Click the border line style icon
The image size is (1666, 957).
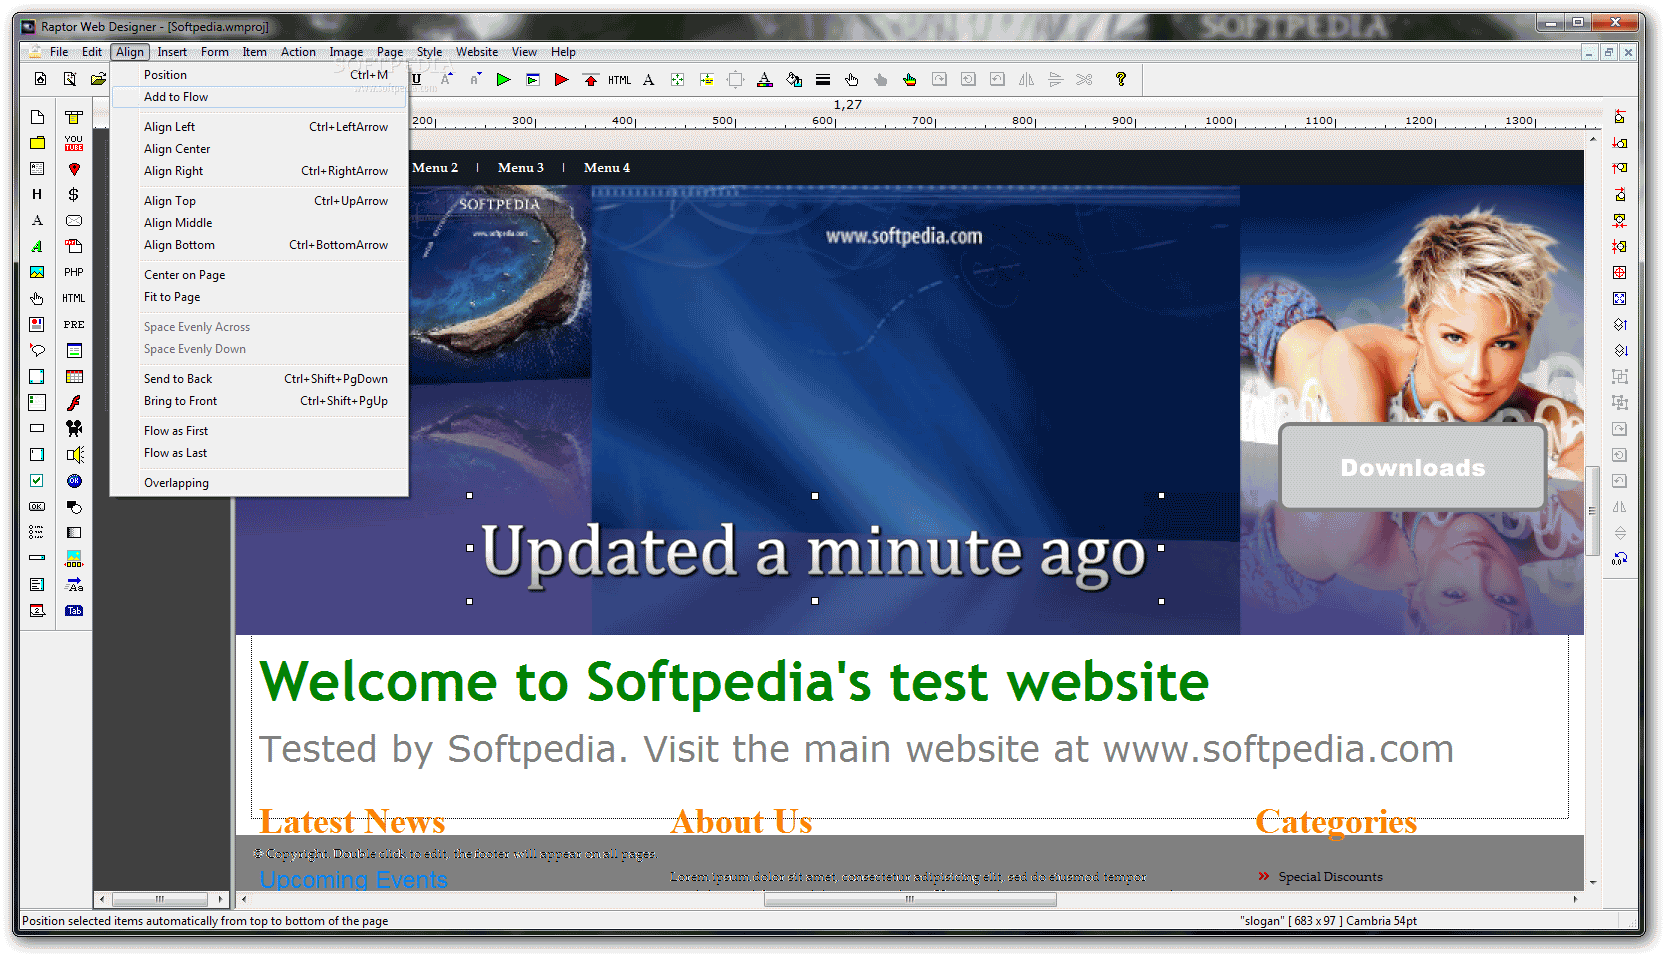tap(822, 79)
